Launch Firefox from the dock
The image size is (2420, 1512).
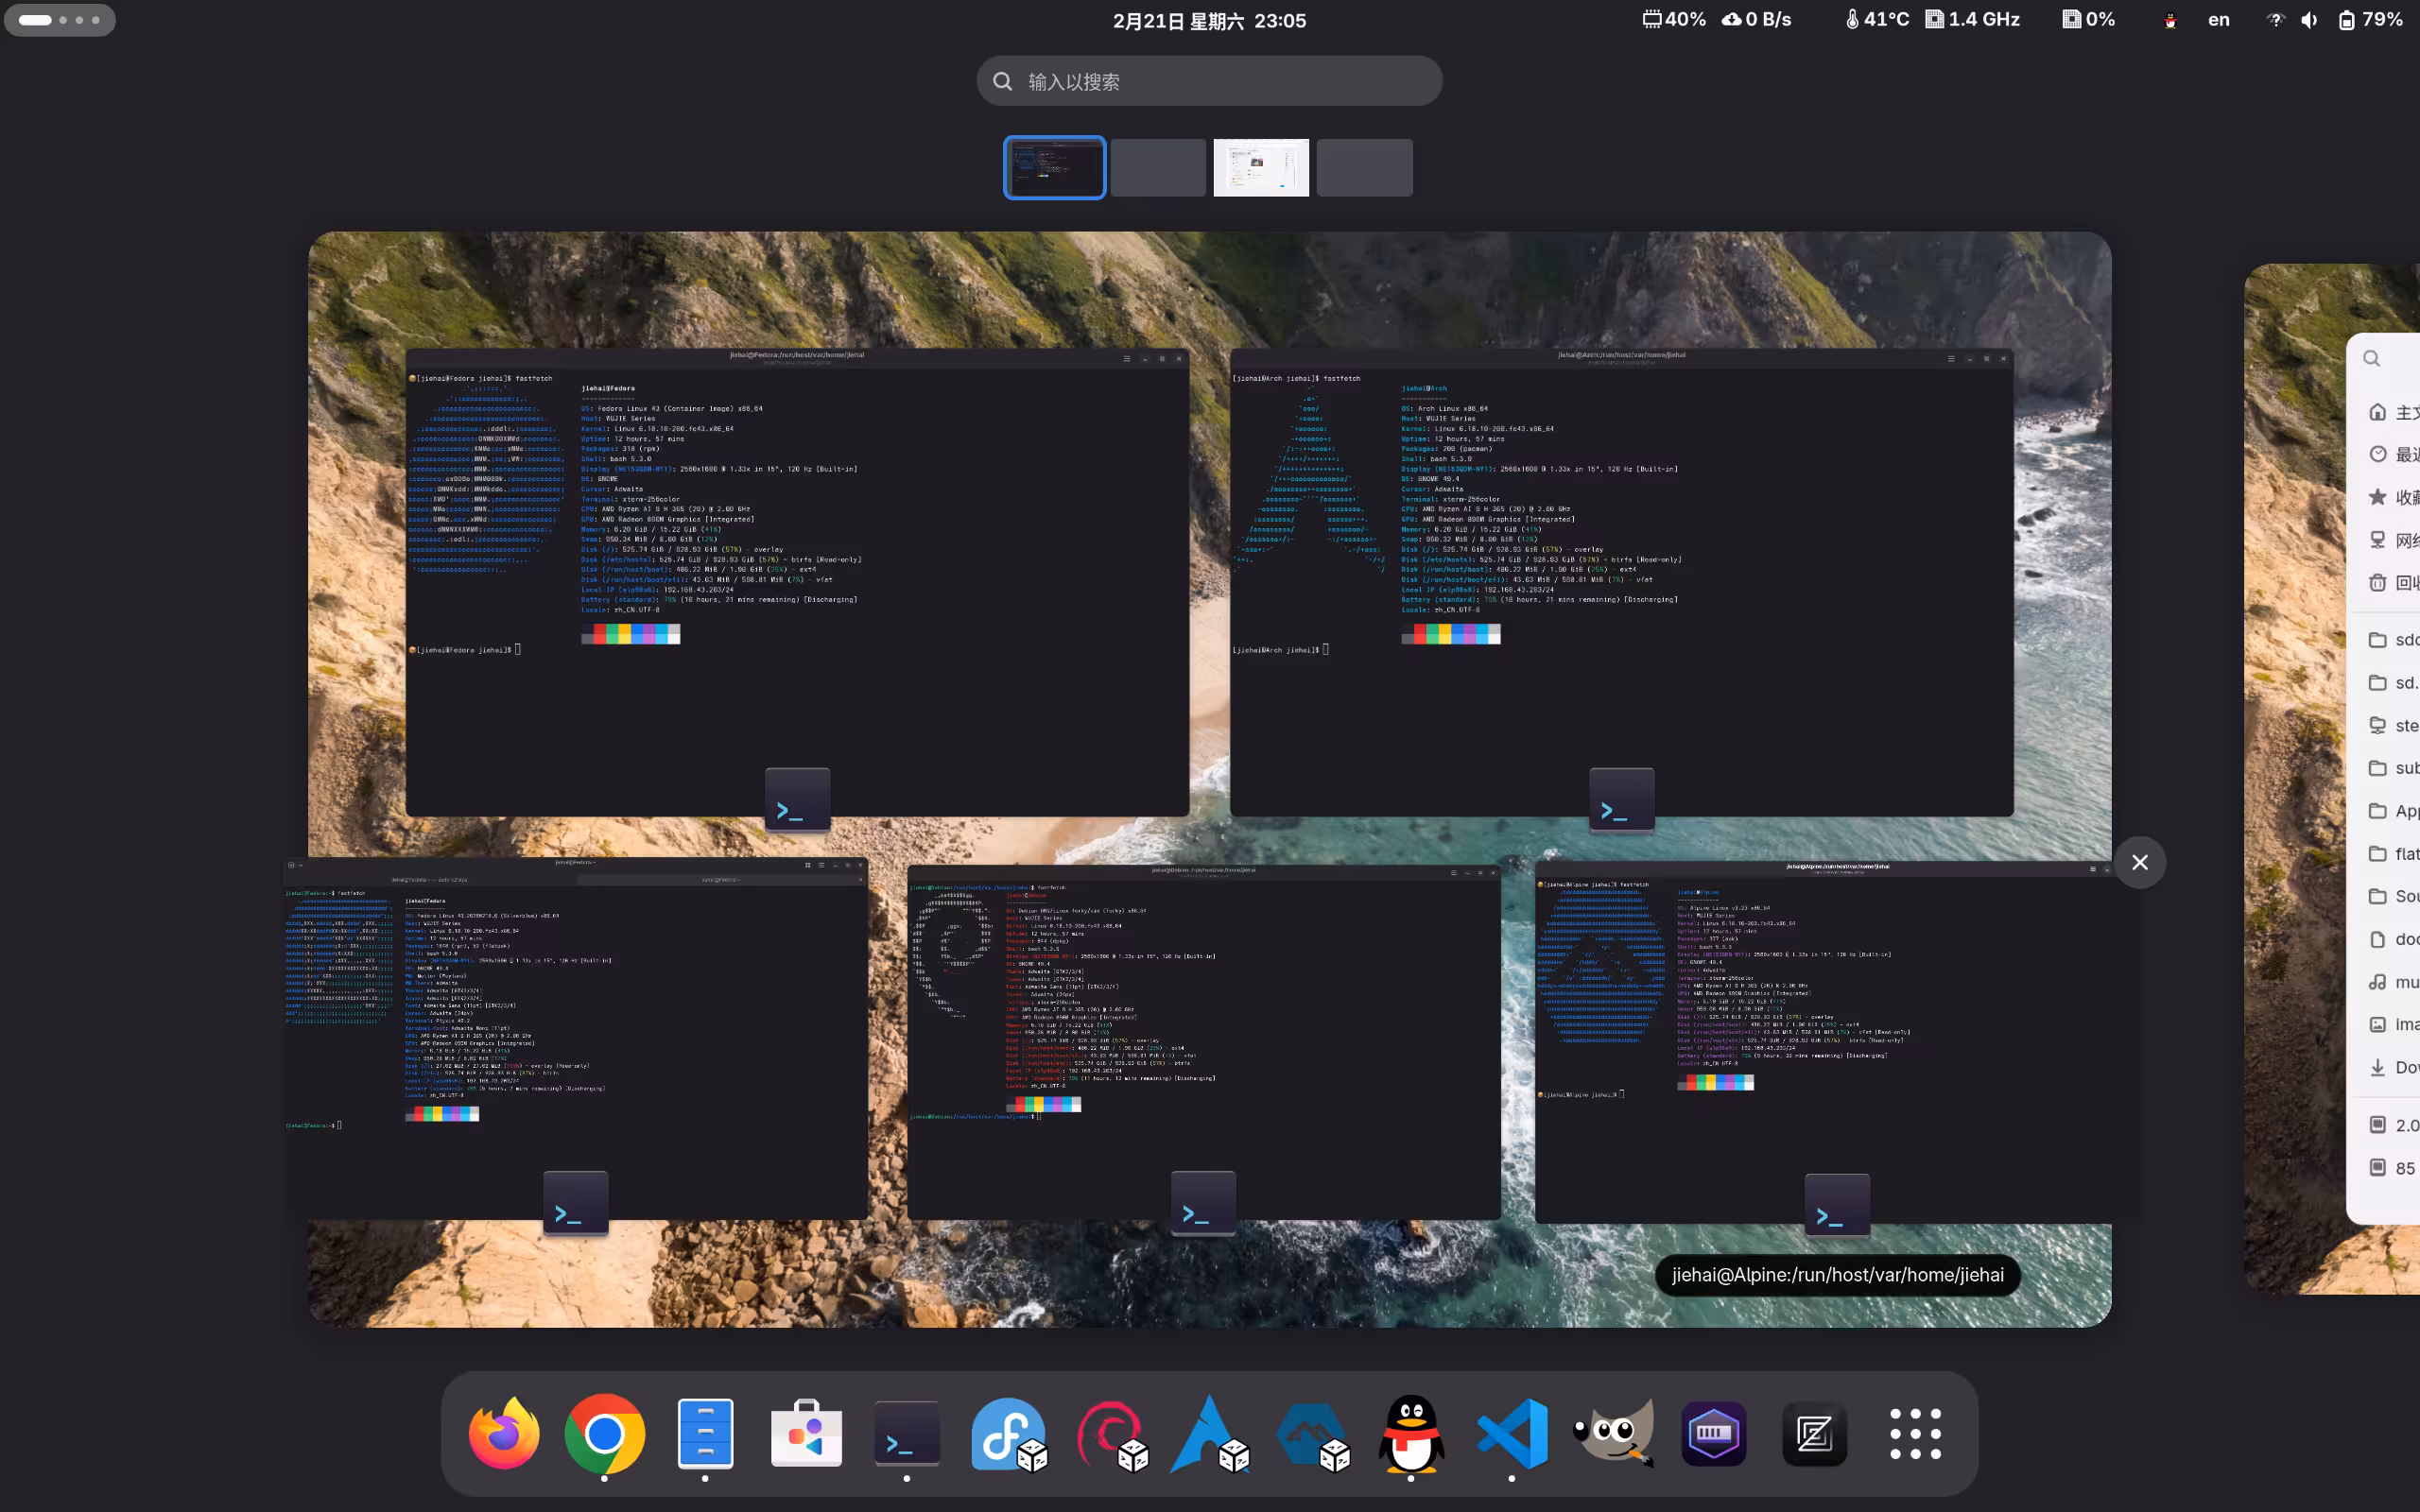click(x=503, y=1433)
